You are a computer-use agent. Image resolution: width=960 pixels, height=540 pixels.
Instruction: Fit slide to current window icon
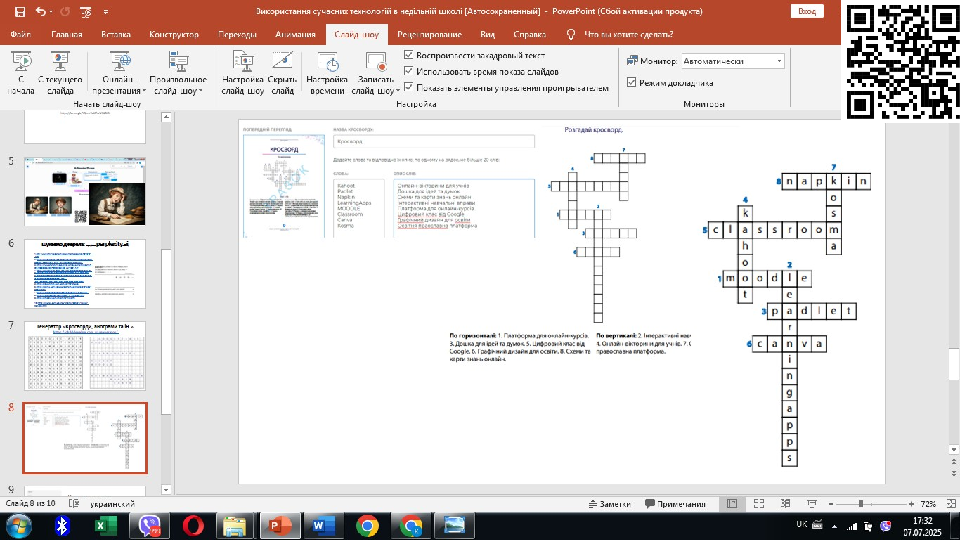click(x=951, y=504)
